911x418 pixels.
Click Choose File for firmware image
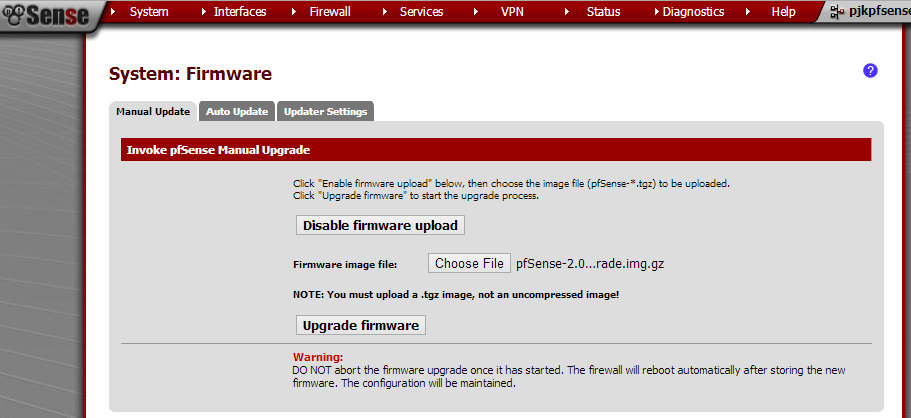click(469, 263)
